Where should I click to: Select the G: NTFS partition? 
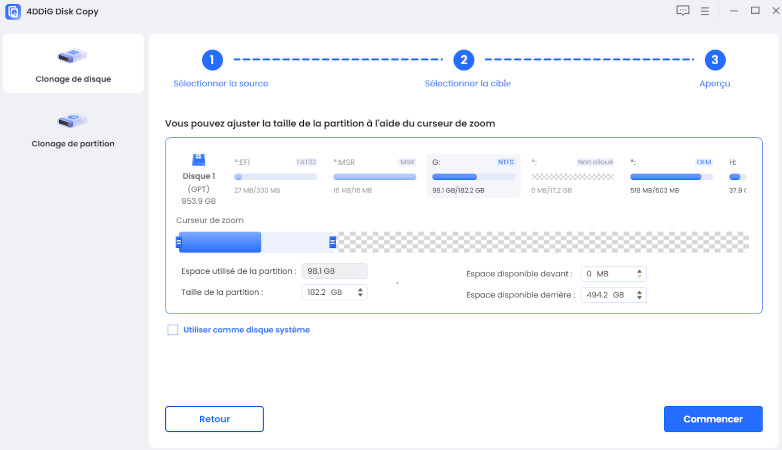[473, 176]
